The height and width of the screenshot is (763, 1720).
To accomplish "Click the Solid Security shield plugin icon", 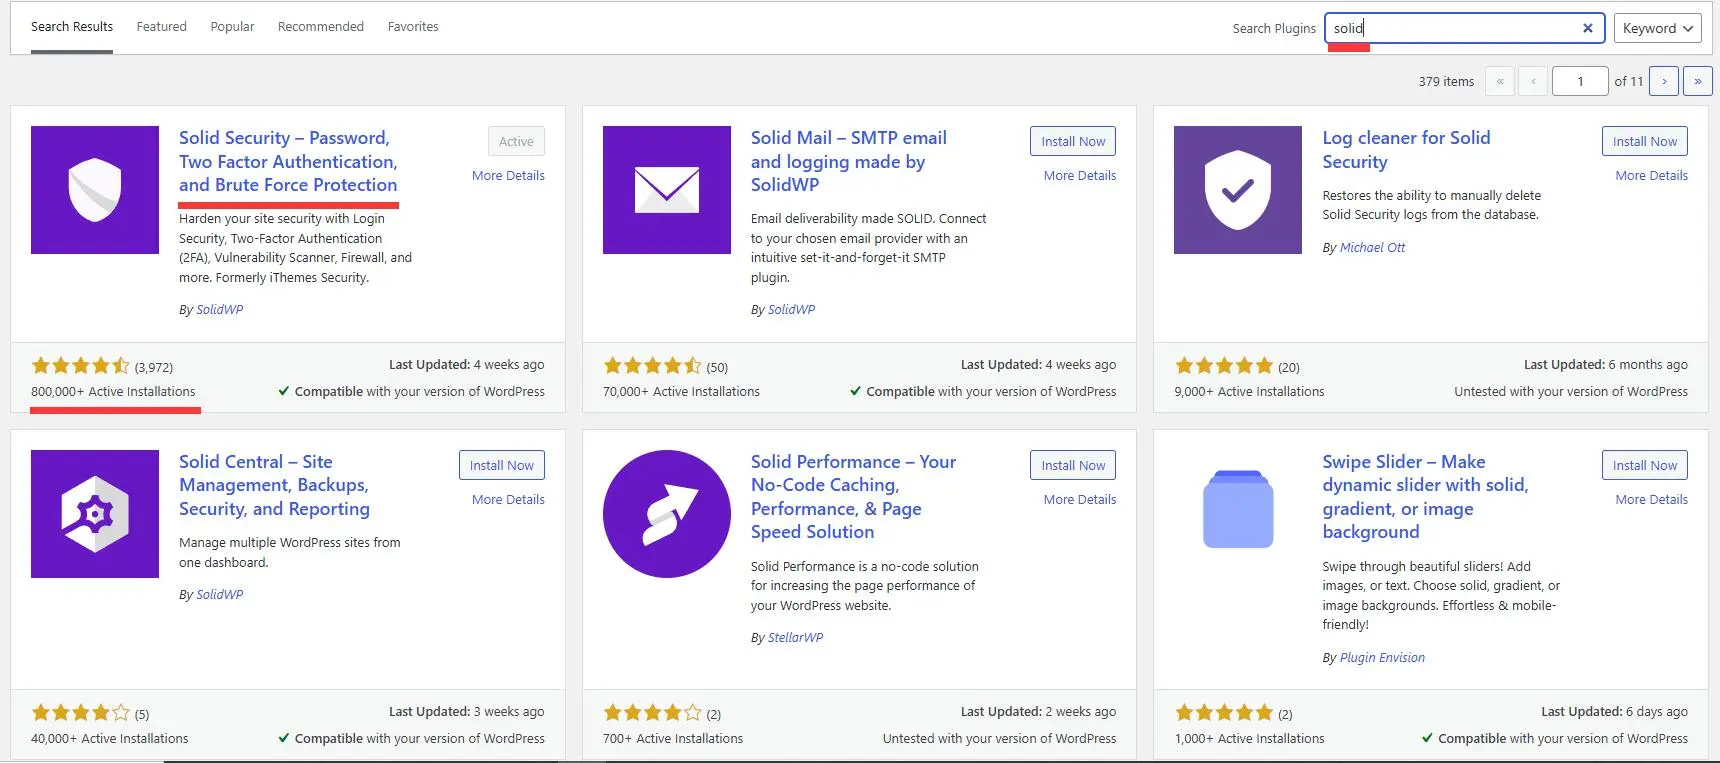I will (x=95, y=190).
